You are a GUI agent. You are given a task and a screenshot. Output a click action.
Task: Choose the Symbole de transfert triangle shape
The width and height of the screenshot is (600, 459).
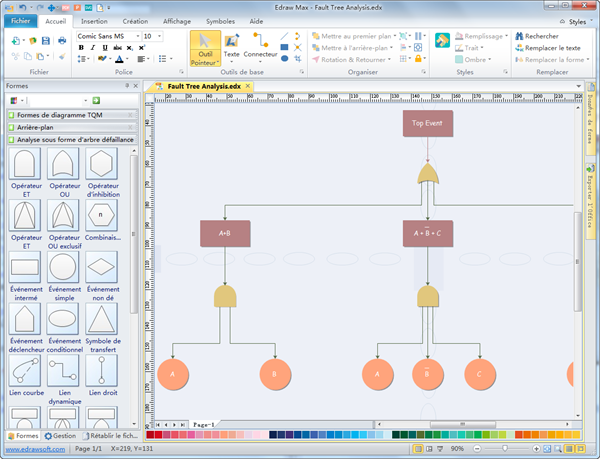pyautogui.click(x=102, y=319)
